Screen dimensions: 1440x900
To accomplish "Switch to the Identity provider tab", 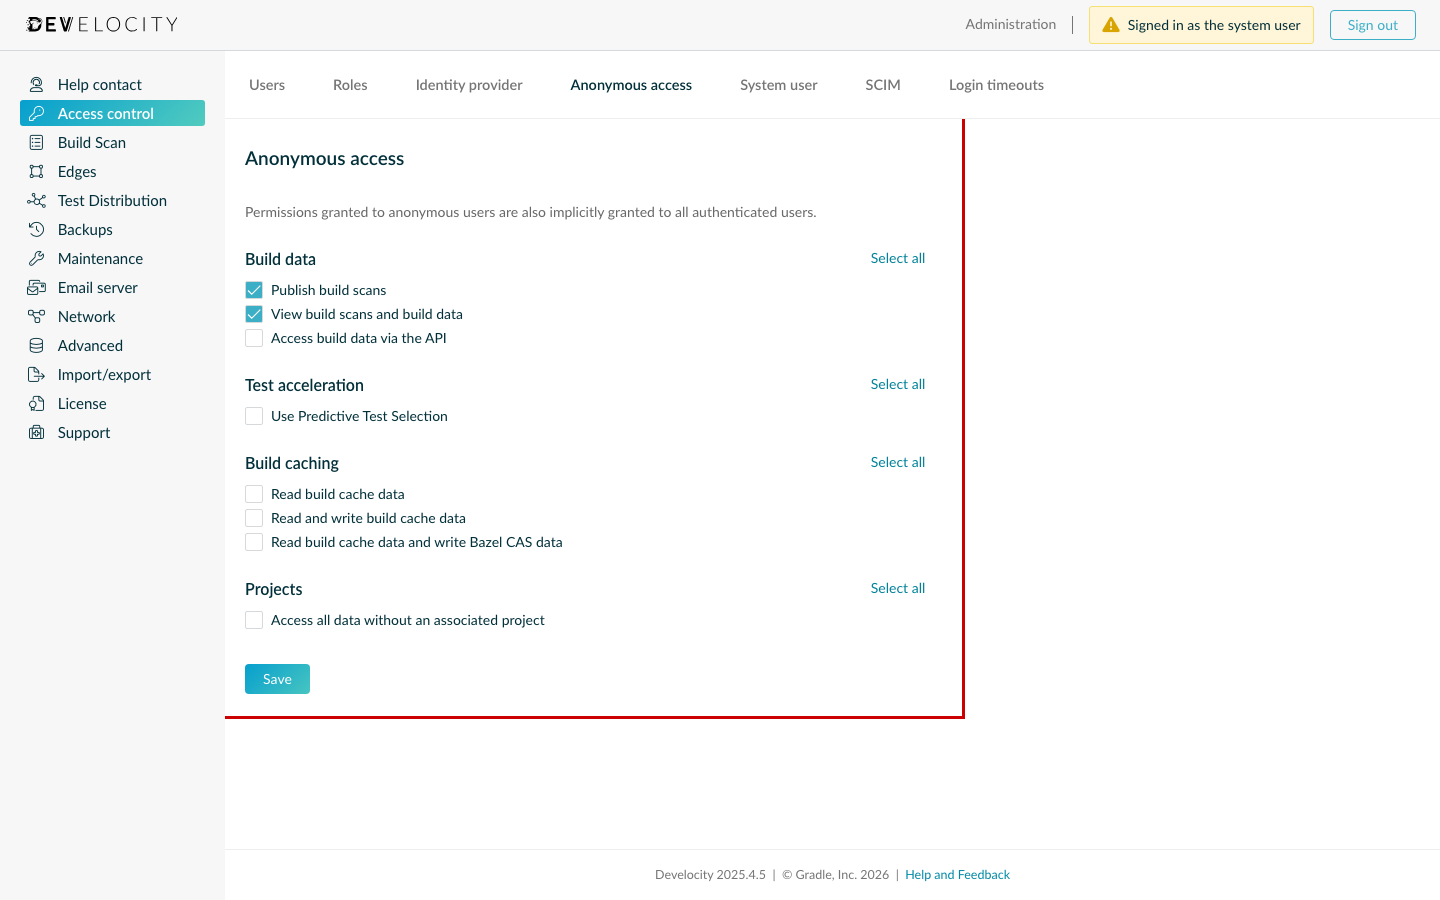I will coord(468,85).
